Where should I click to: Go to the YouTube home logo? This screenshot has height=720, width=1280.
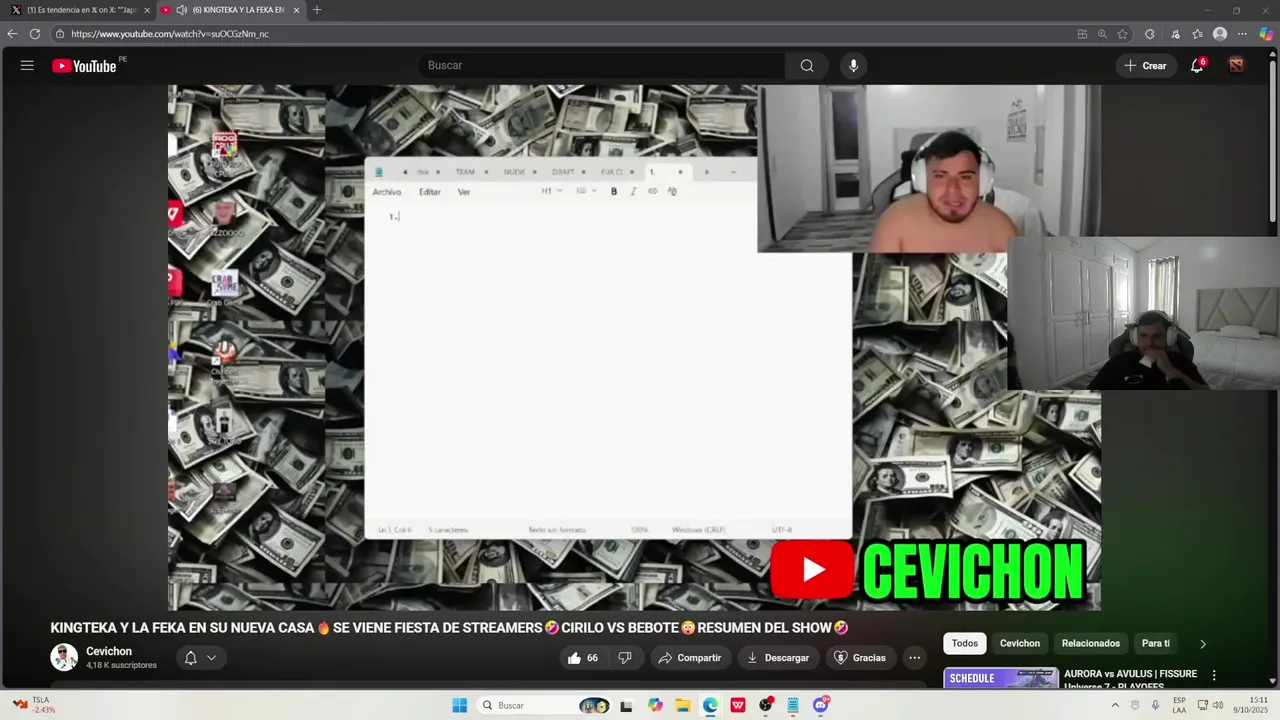tap(84, 66)
